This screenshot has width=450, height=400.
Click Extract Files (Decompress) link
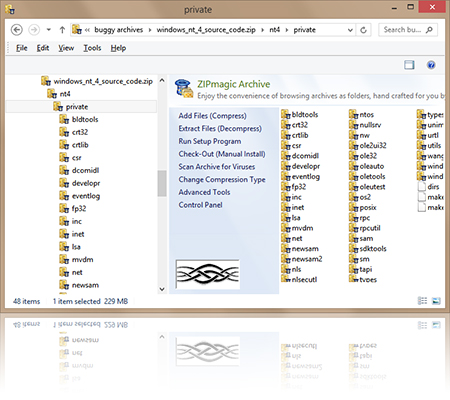[220, 129]
